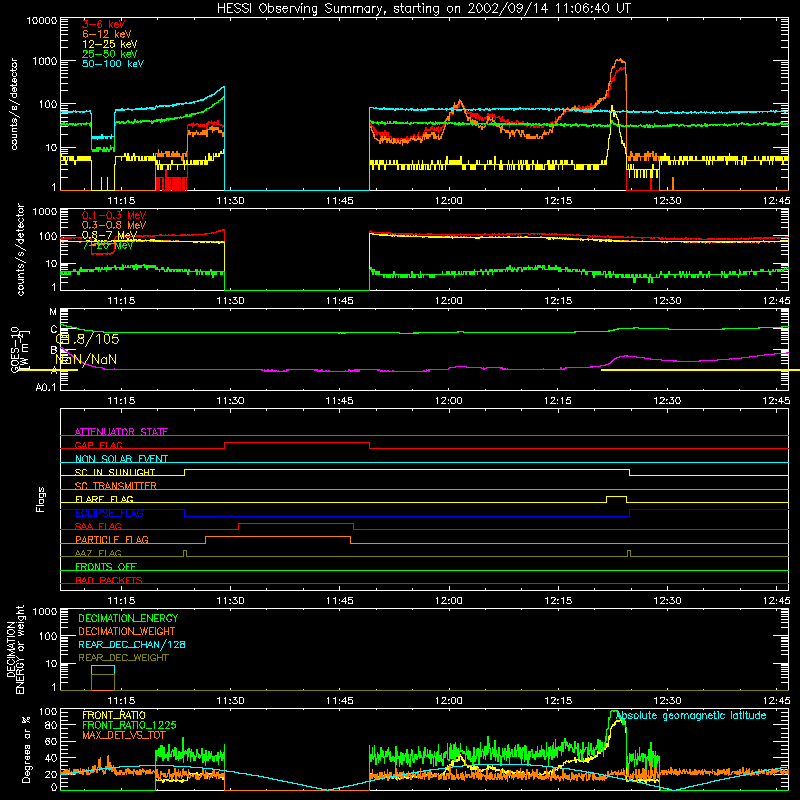The height and width of the screenshot is (800, 800).
Task: Select the 3-6 keV legend label
Action: (103, 24)
